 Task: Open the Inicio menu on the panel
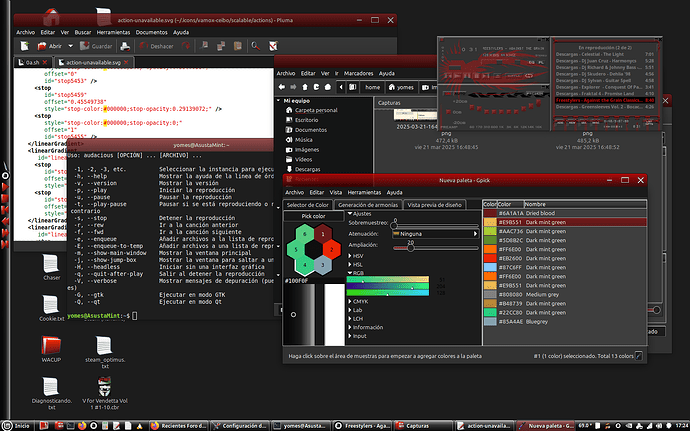(x=16, y=426)
